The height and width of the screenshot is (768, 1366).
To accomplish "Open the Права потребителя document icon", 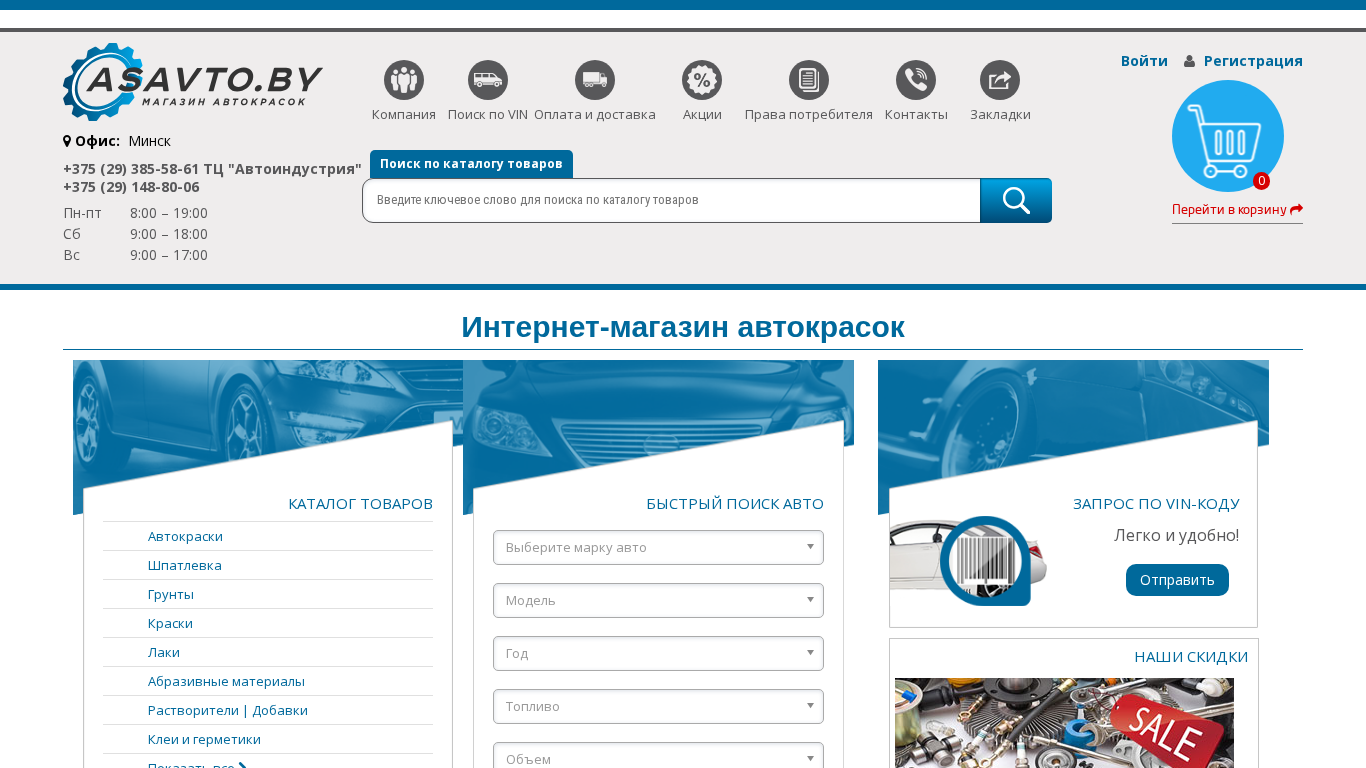I will [809, 80].
